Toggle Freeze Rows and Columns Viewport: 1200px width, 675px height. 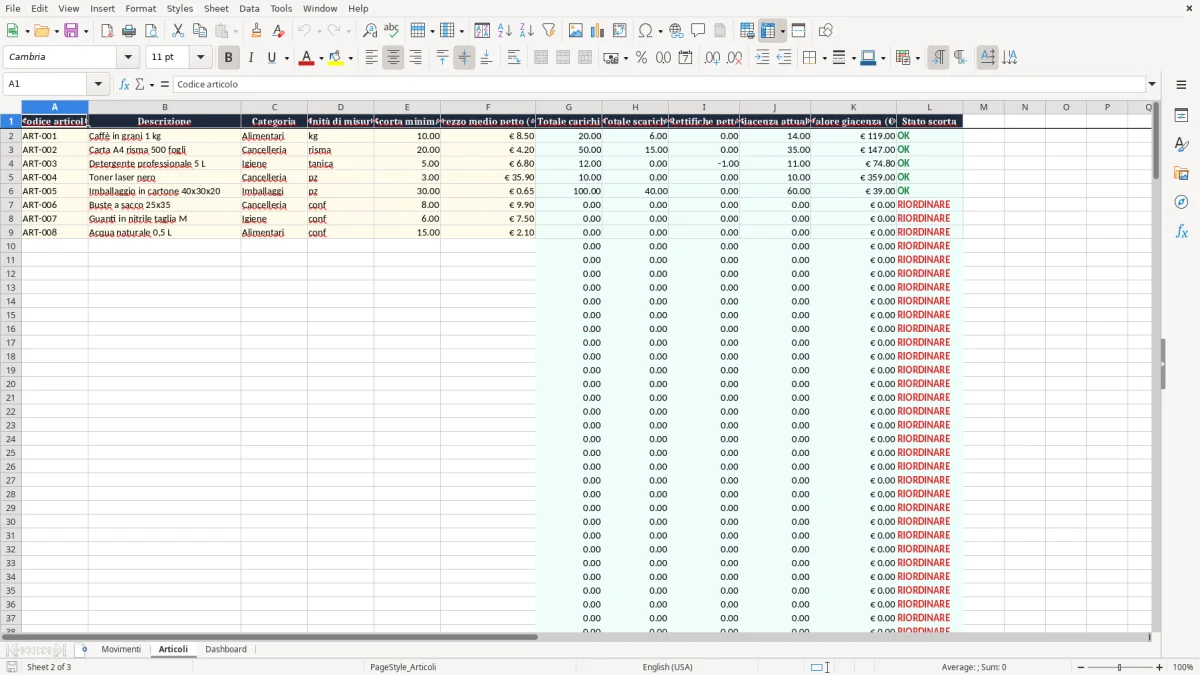tap(768, 31)
